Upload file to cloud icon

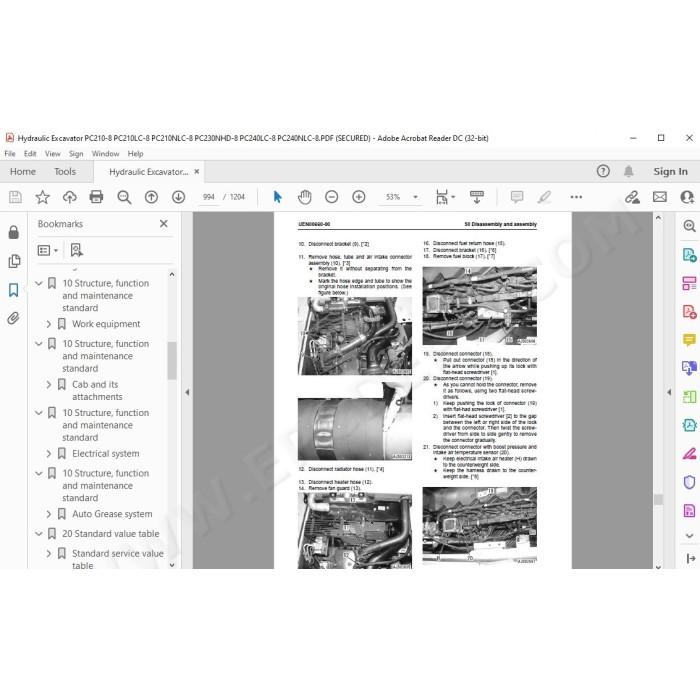(70, 197)
